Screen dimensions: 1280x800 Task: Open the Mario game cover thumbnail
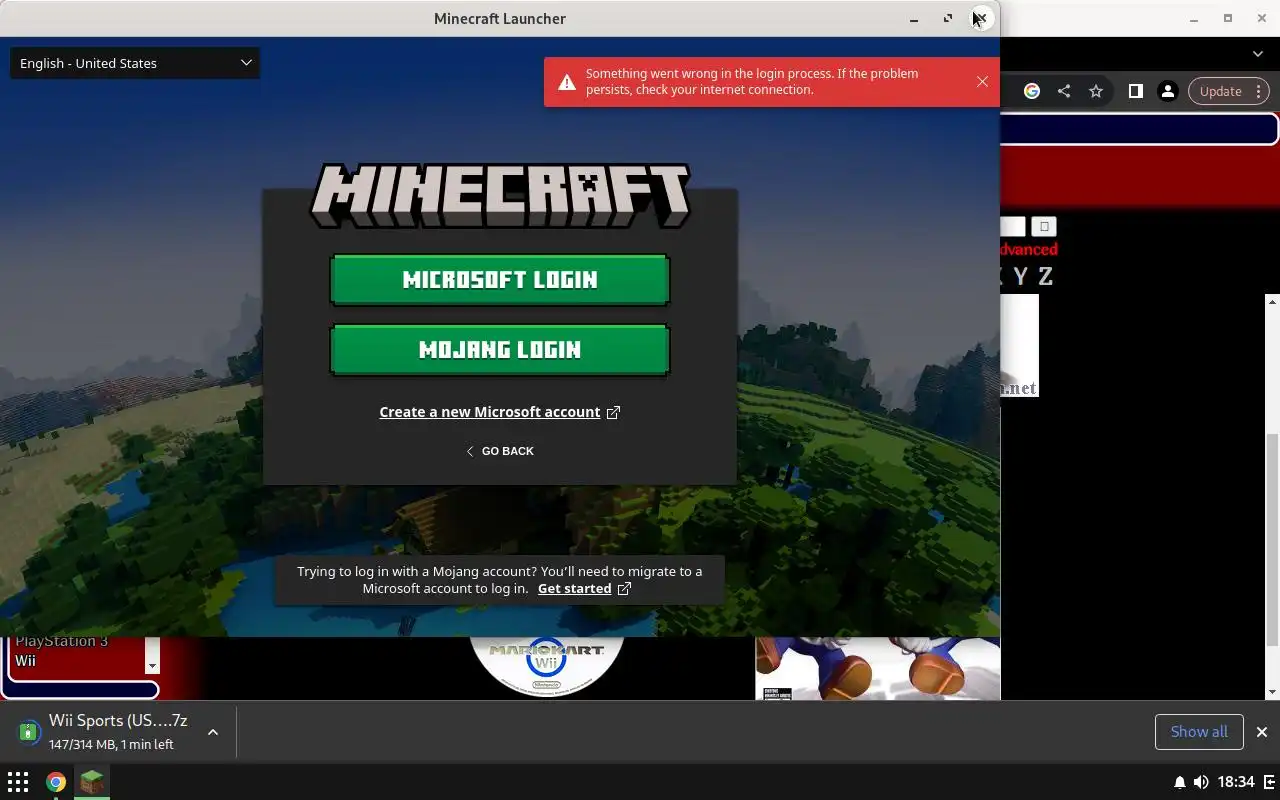tap(877, 668)
